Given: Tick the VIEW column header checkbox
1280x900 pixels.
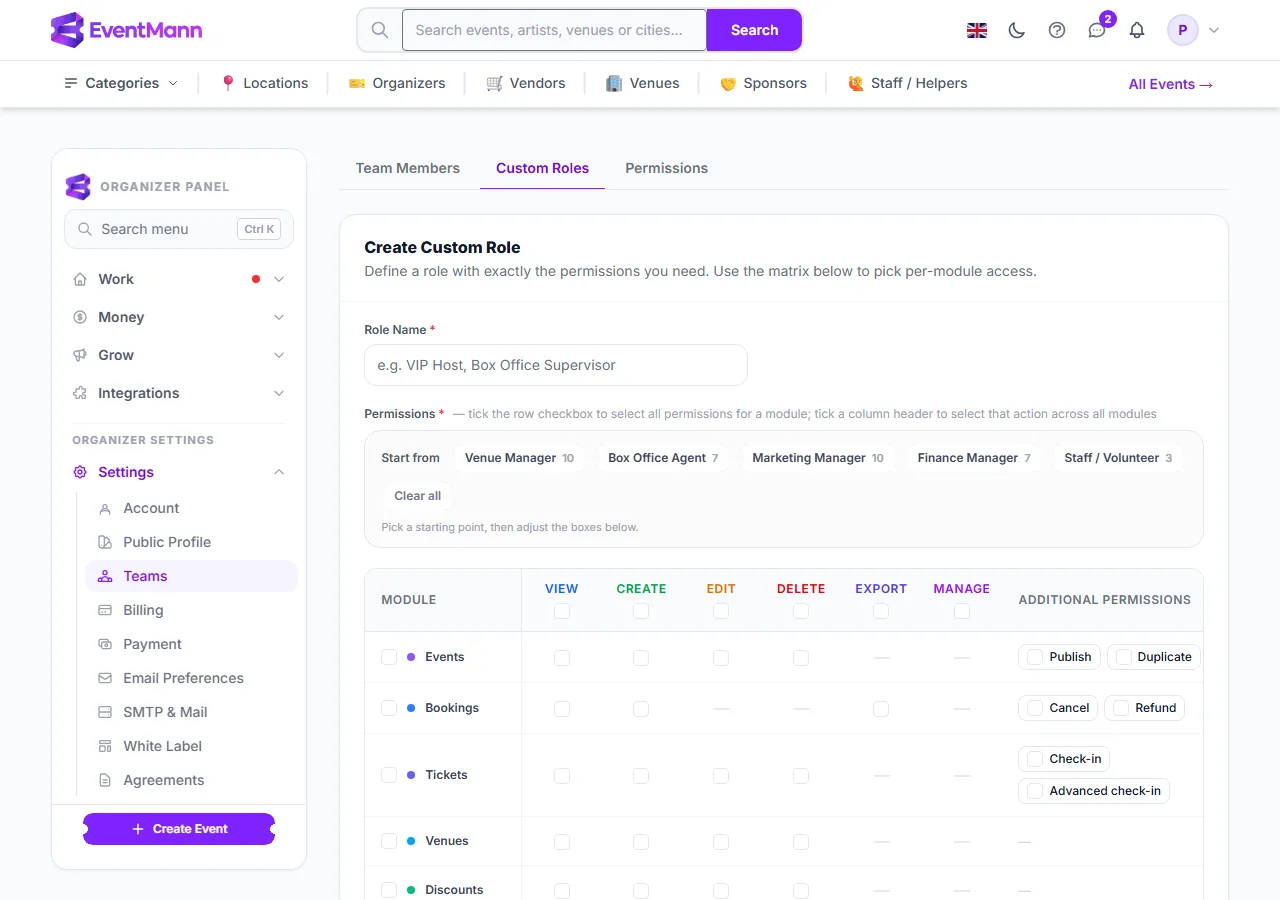Looking at the screenshot, I should point(562,611).
